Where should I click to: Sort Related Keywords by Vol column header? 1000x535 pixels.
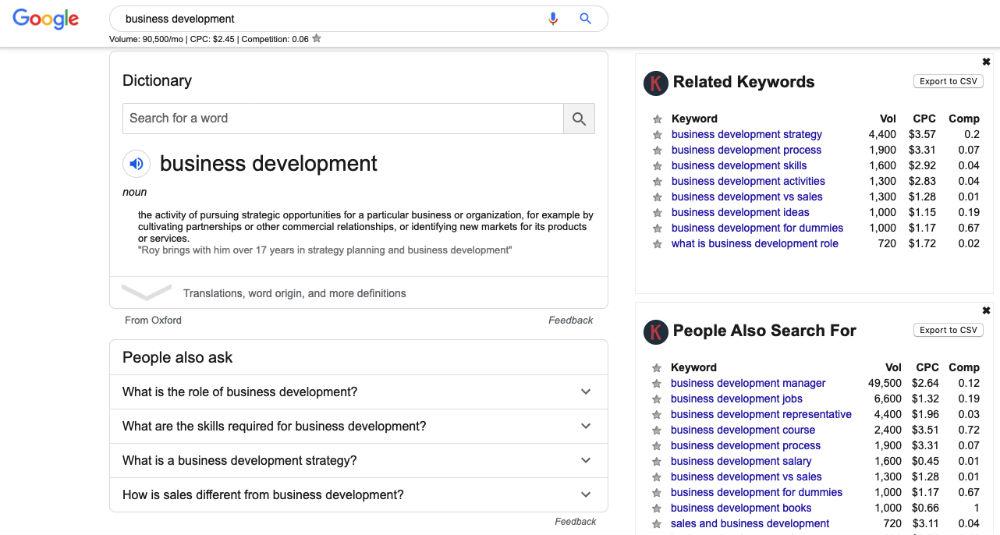coord(887,118)
